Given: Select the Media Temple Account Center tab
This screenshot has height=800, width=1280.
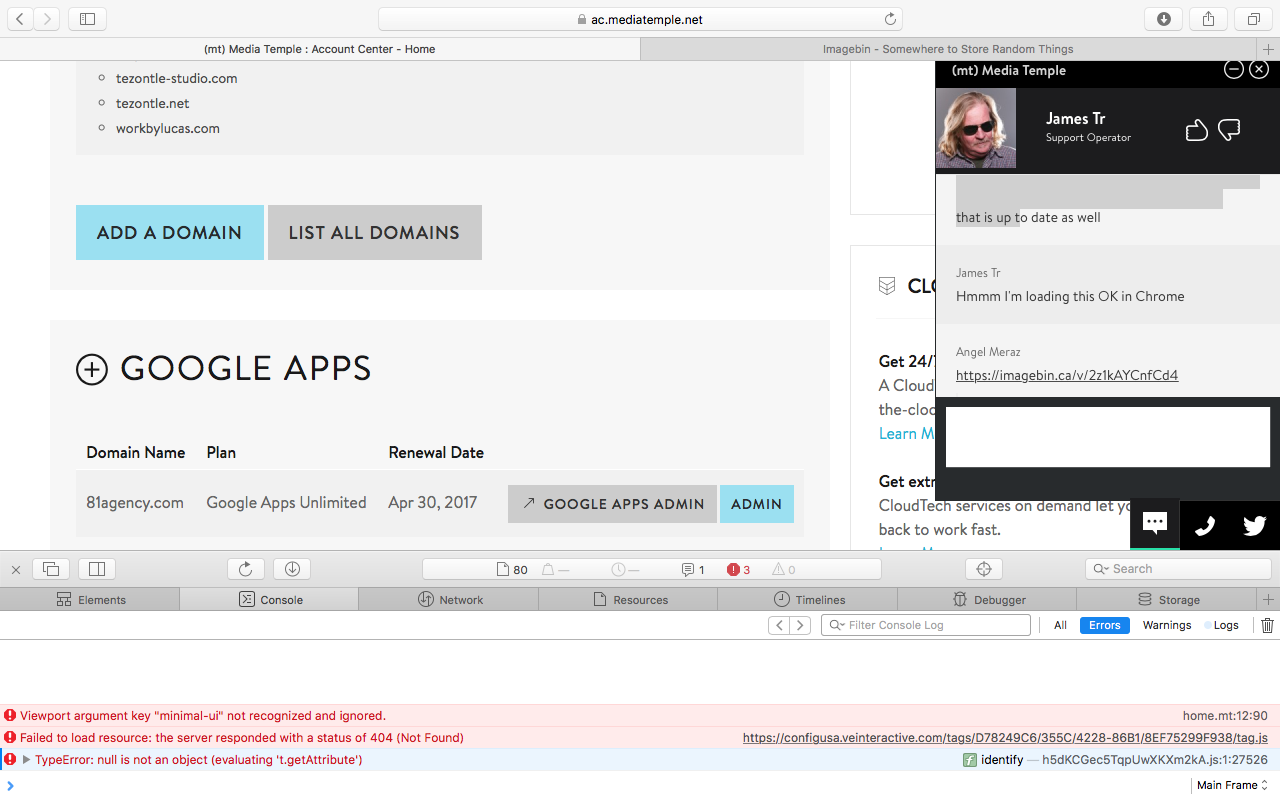Looking at the screenshot, I should (x=319, y=49).
